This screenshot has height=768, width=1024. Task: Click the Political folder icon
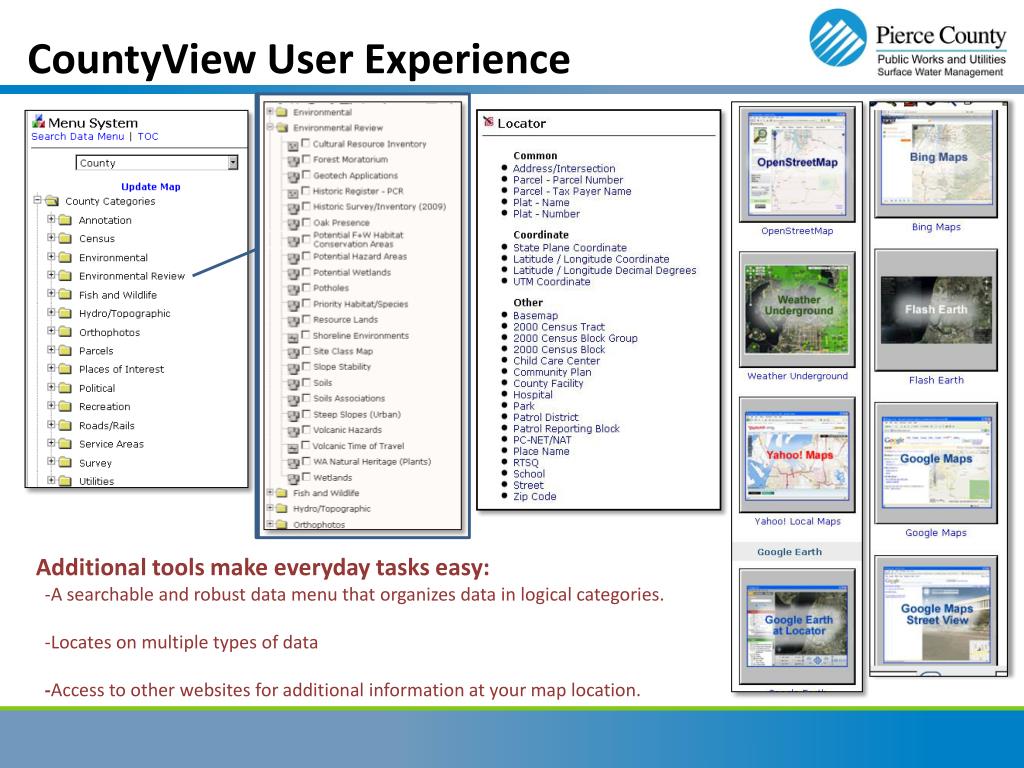point(65,388)
